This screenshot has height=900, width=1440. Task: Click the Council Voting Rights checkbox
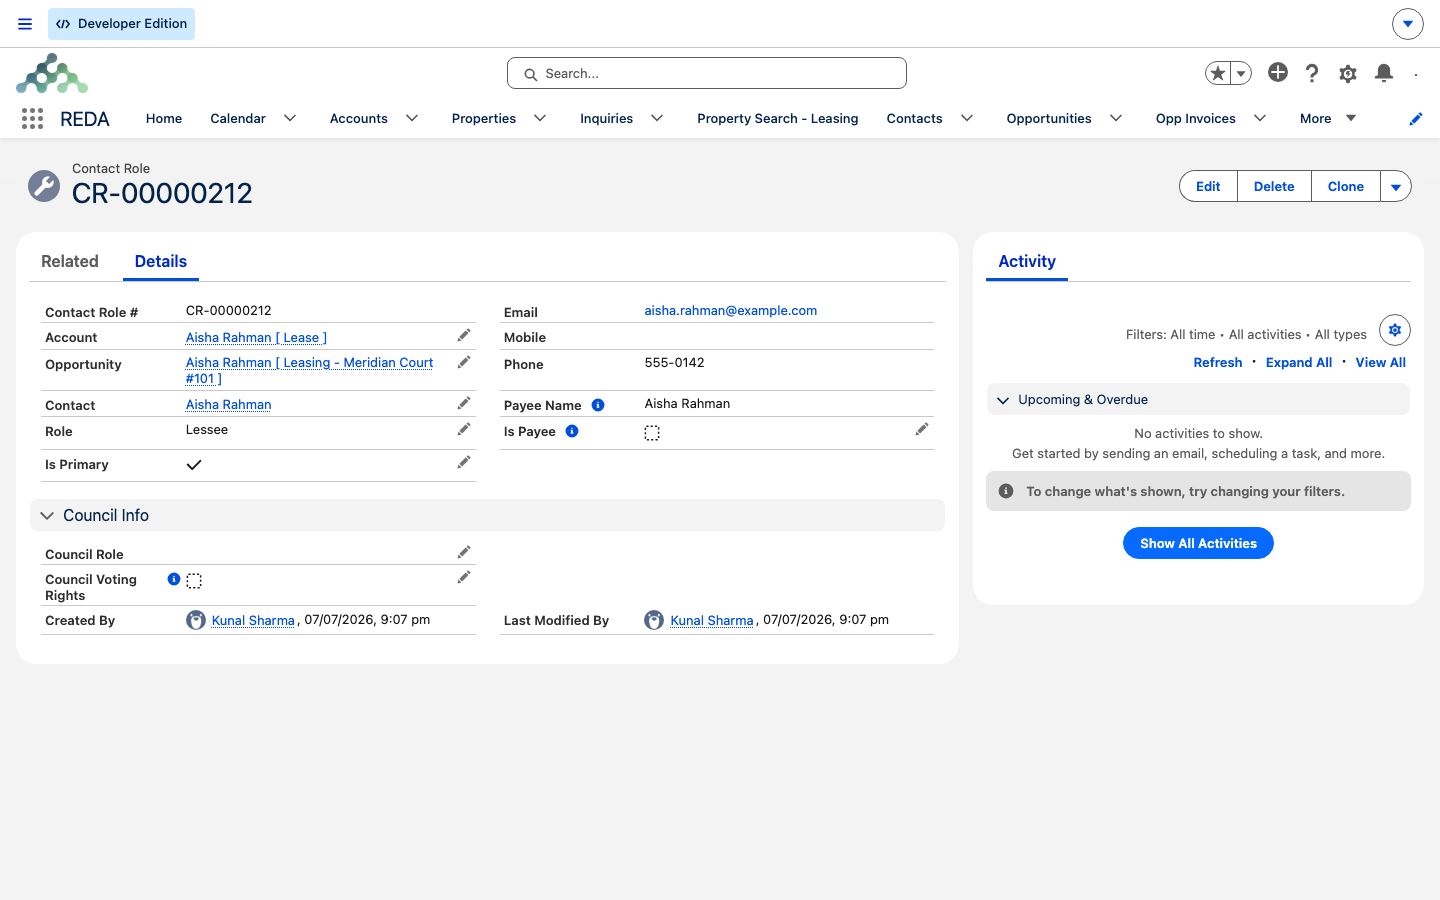pos(194,581)
